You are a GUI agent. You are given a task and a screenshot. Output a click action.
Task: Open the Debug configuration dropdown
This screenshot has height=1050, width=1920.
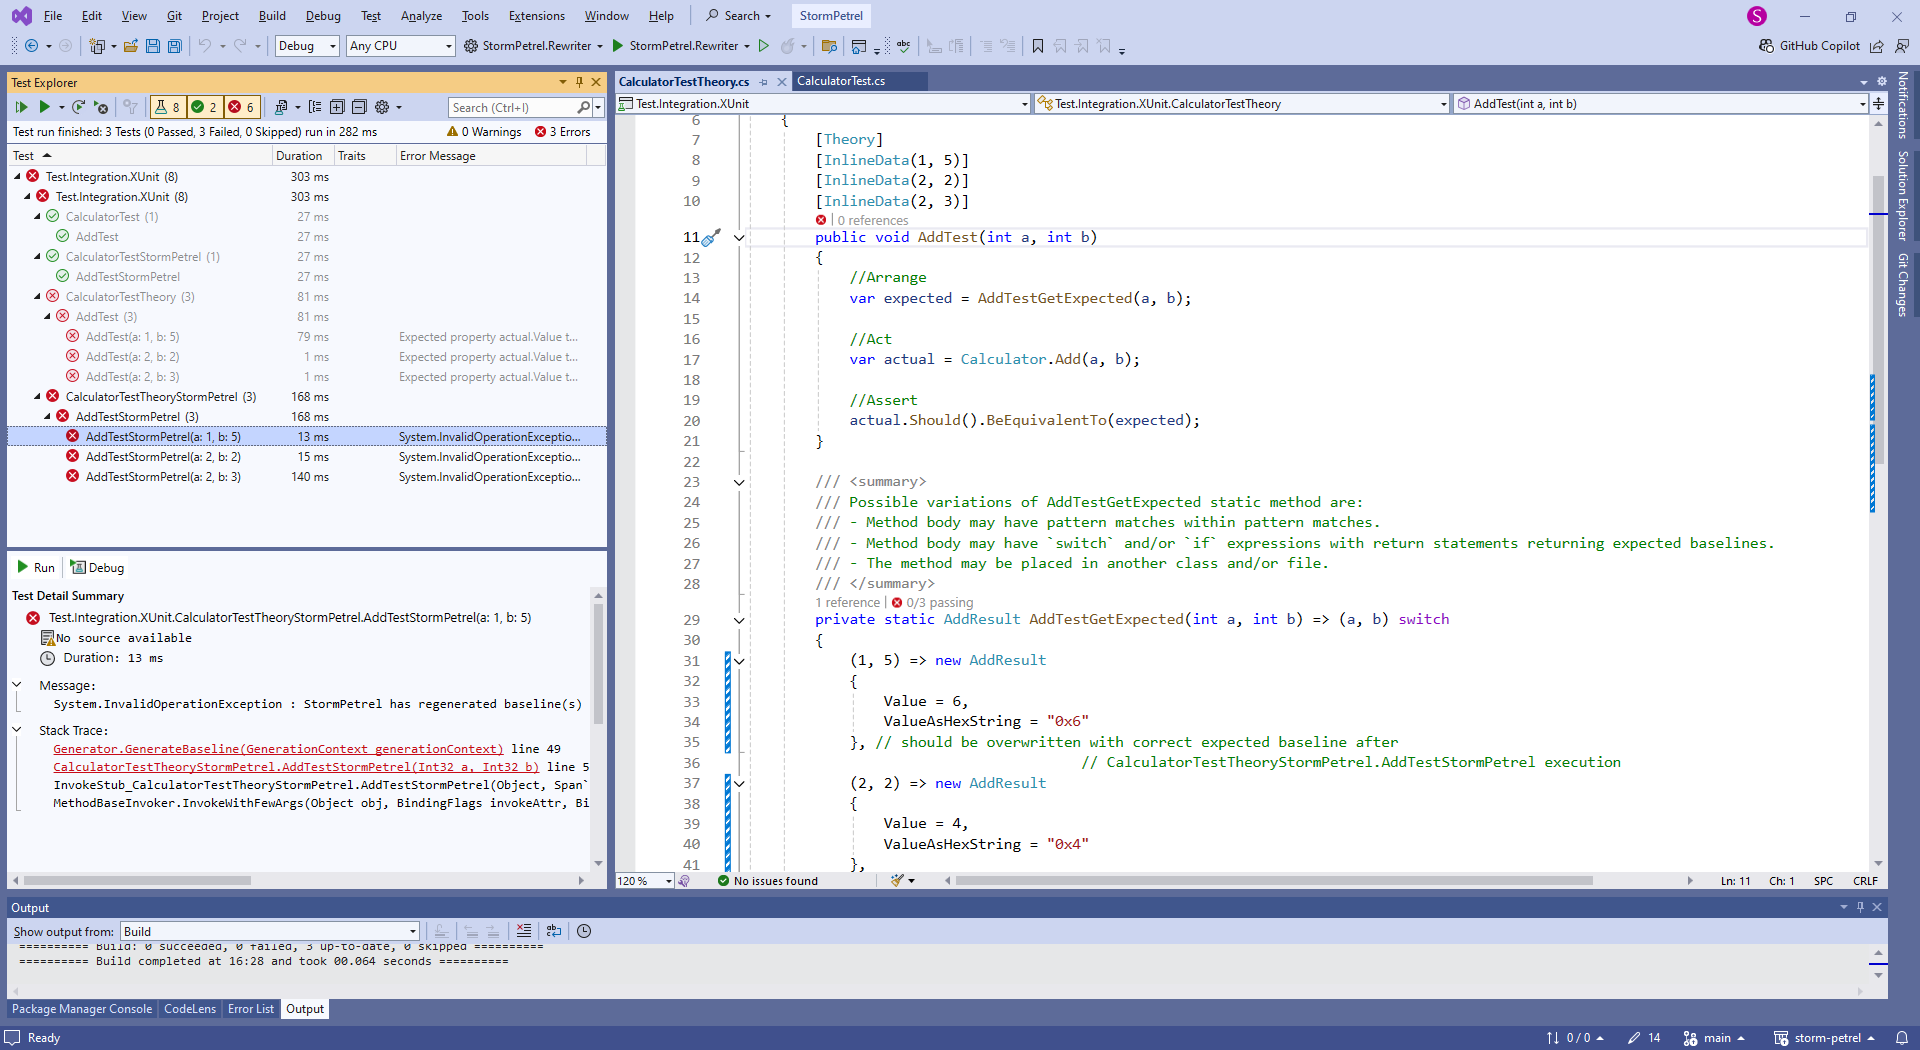(x=307, y=46)
